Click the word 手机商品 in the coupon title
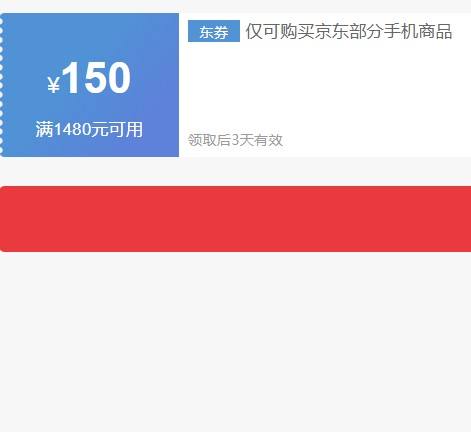This screenshot has height=432, width=471. 418,31
